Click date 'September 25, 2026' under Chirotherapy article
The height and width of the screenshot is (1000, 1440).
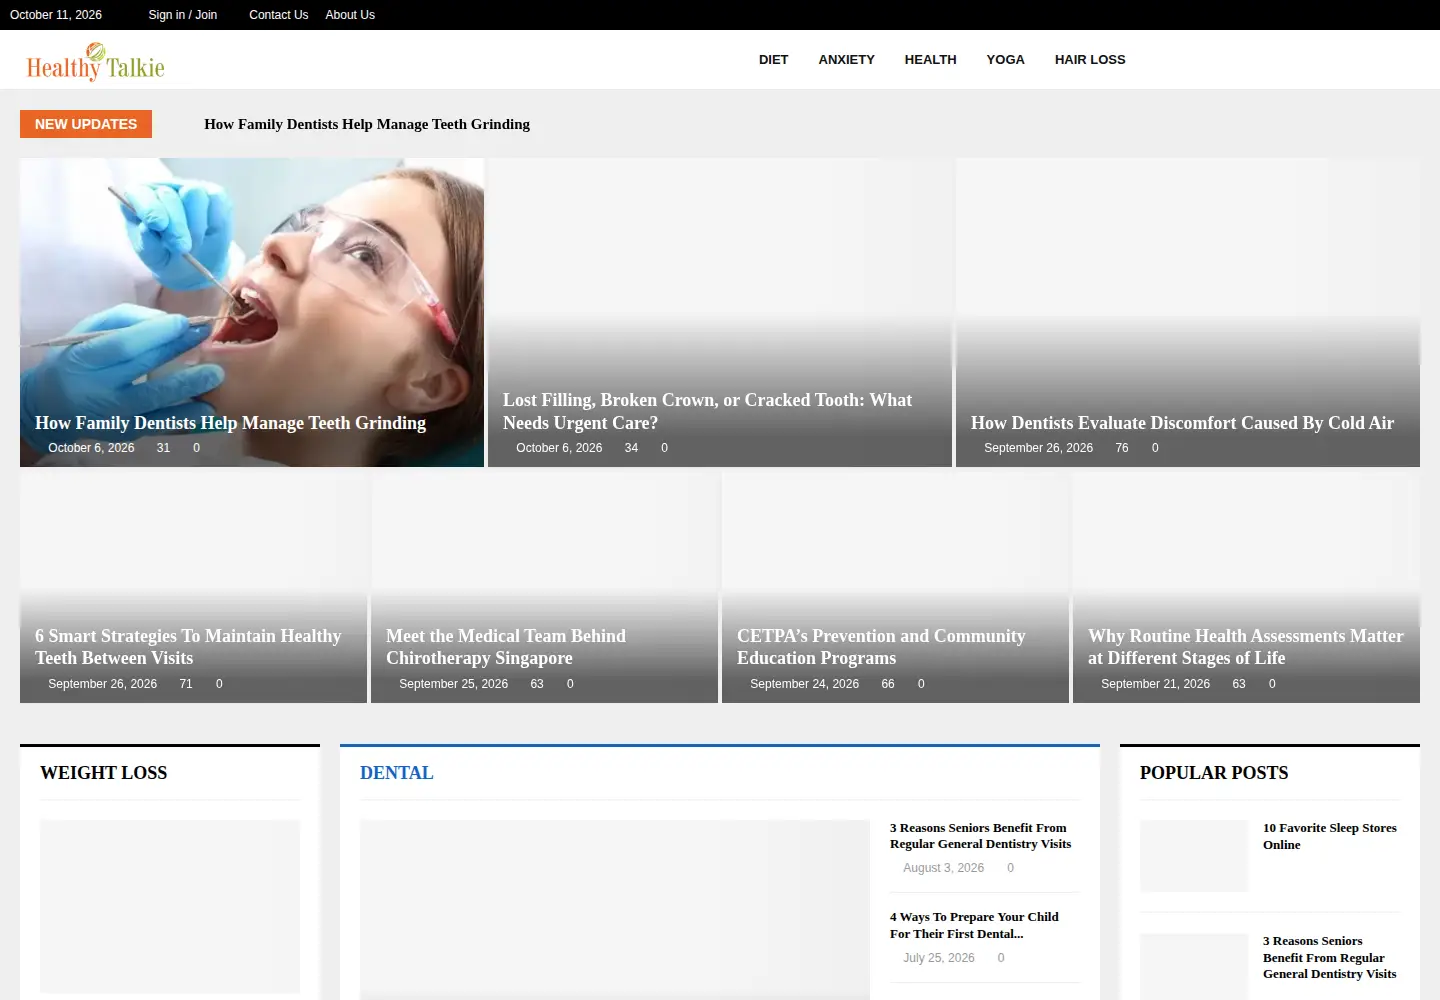[453, 684]
